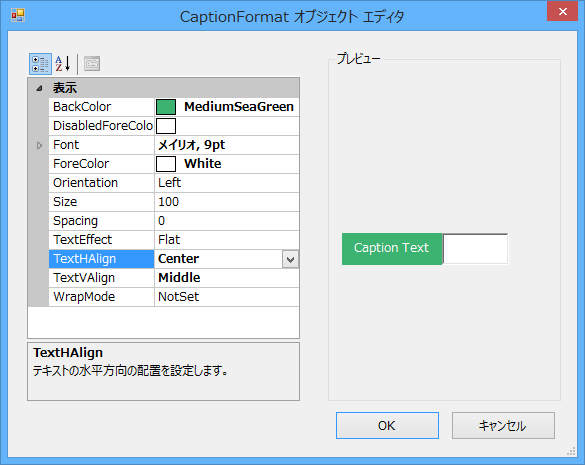Image resolution: width=585 pixels, height=465 pixels.
Task: Click the White ForeColor swatch
Action: (x=166, y=164)
